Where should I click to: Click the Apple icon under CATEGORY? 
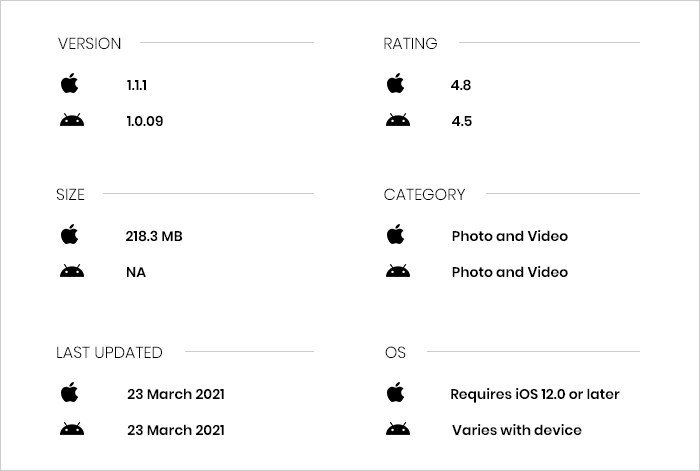point(396,234)
